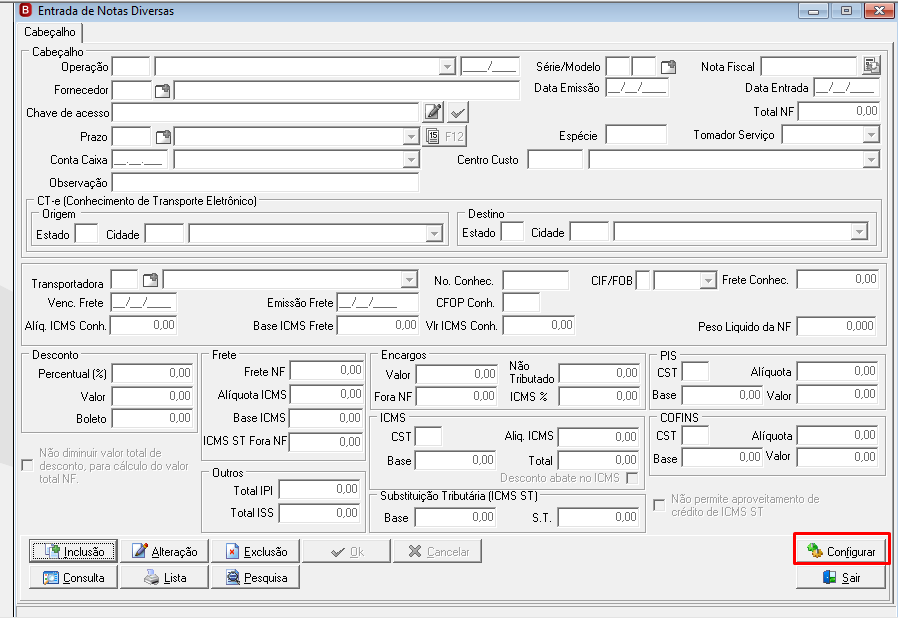The height and width of the screenshot is (618, 898).
Task: Click the F12 calendar button
Action: coord(445,136)
